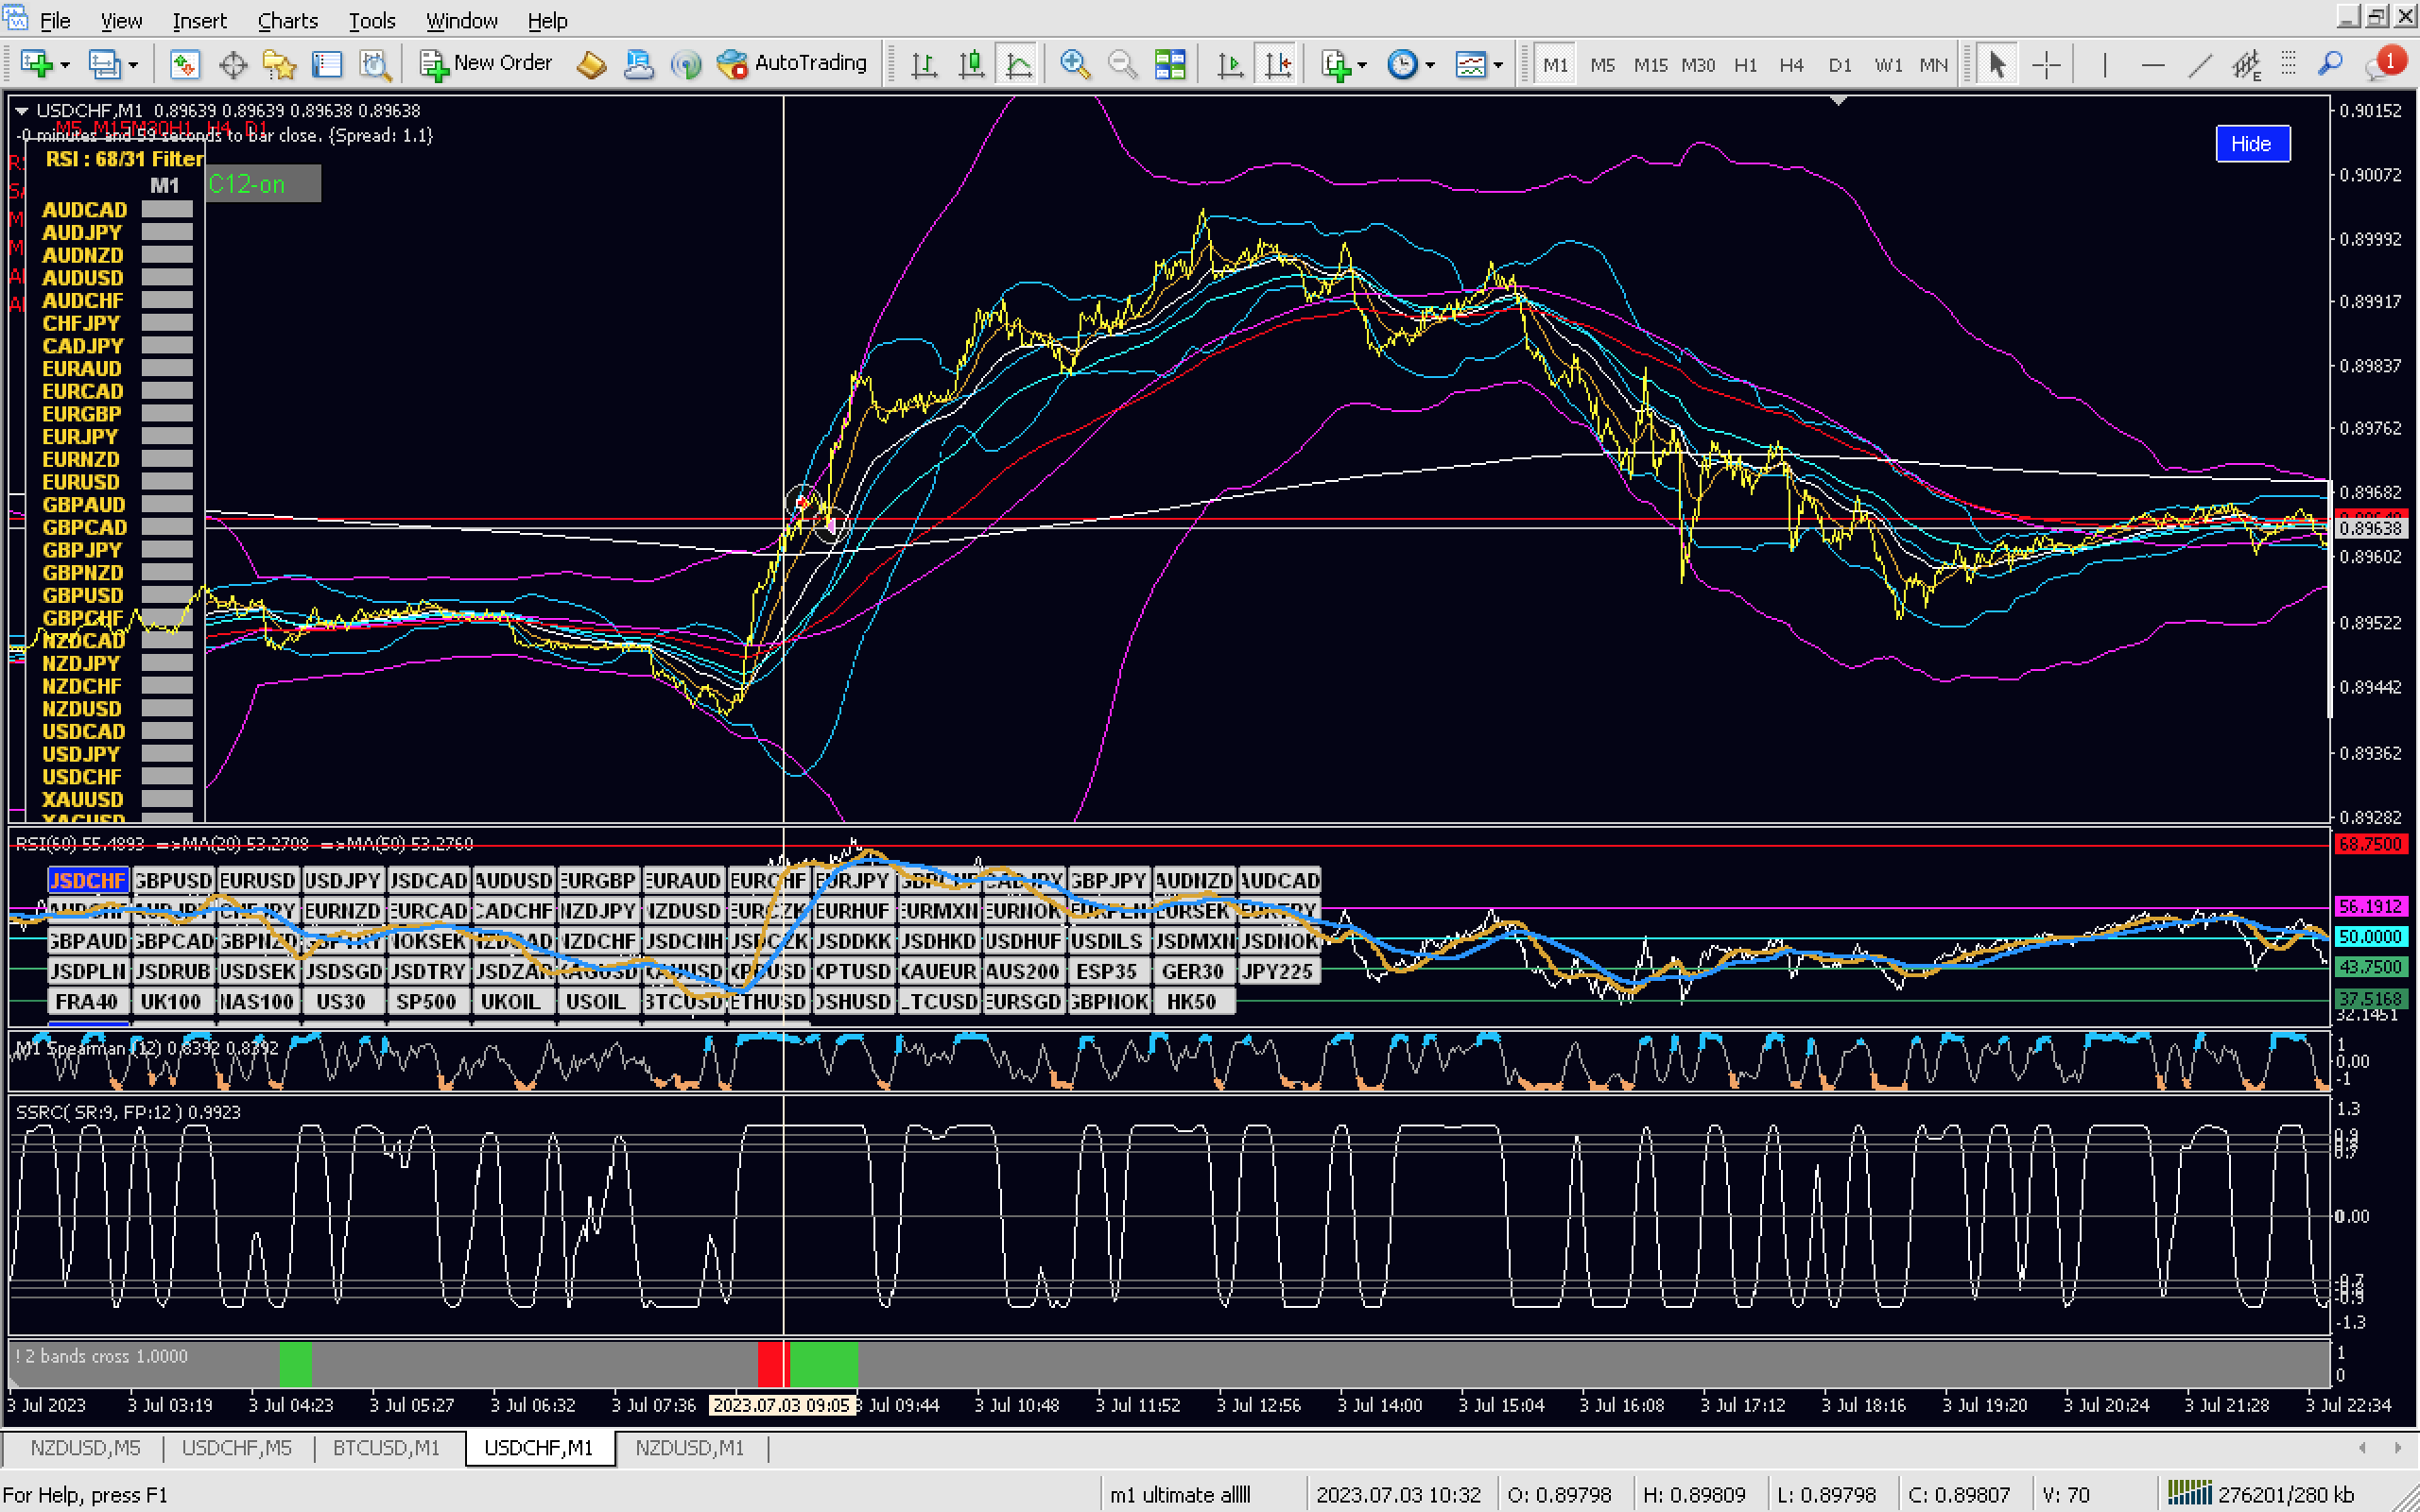This screenshot has width=2420, height=1512.
Task: Expand the templates dropdown arrow
Action: 1498,65
